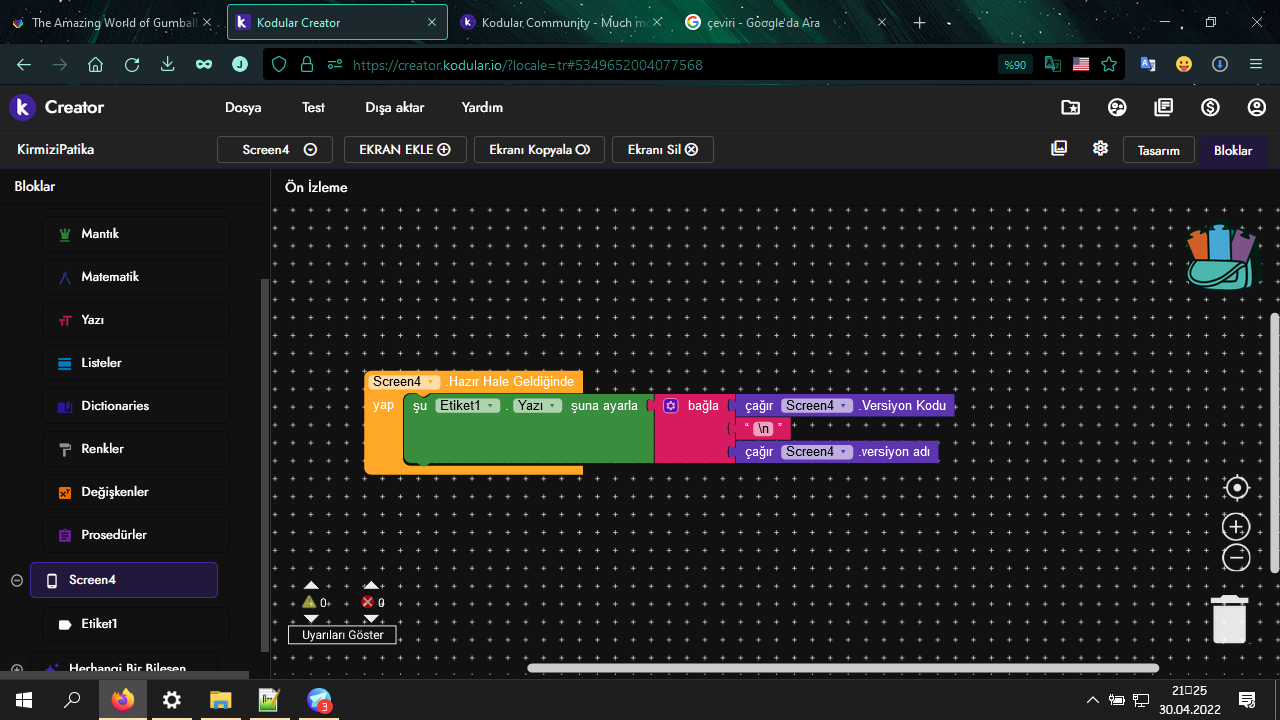Open the palette theme icon in the top bar

[1117, 107]
